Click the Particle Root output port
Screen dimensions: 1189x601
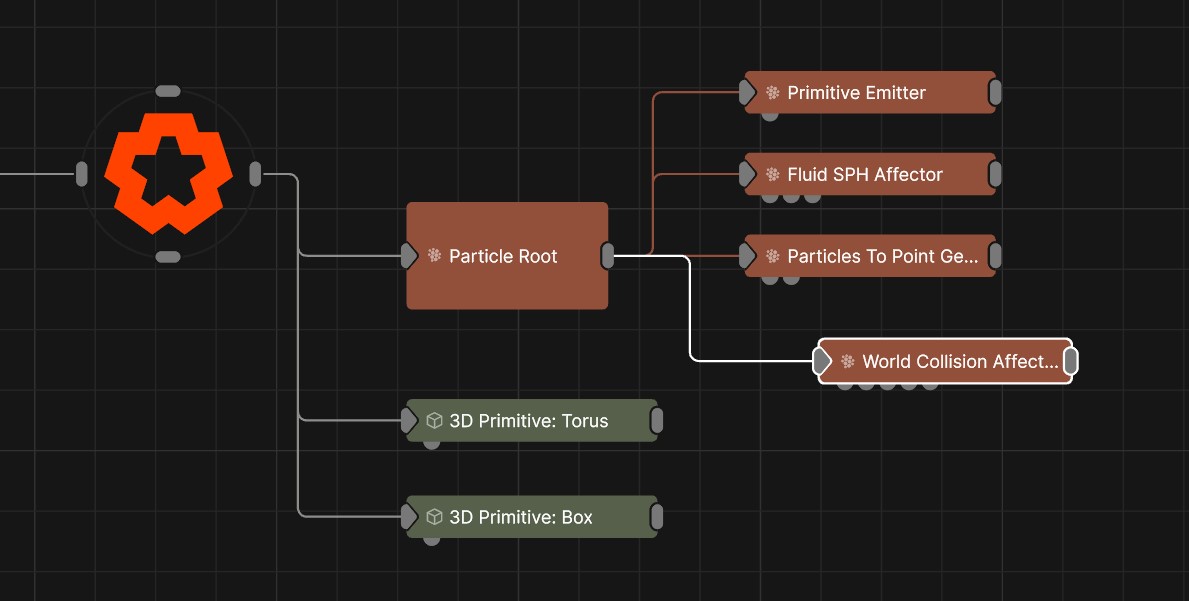pyautogui.click(x=607, y=256)
